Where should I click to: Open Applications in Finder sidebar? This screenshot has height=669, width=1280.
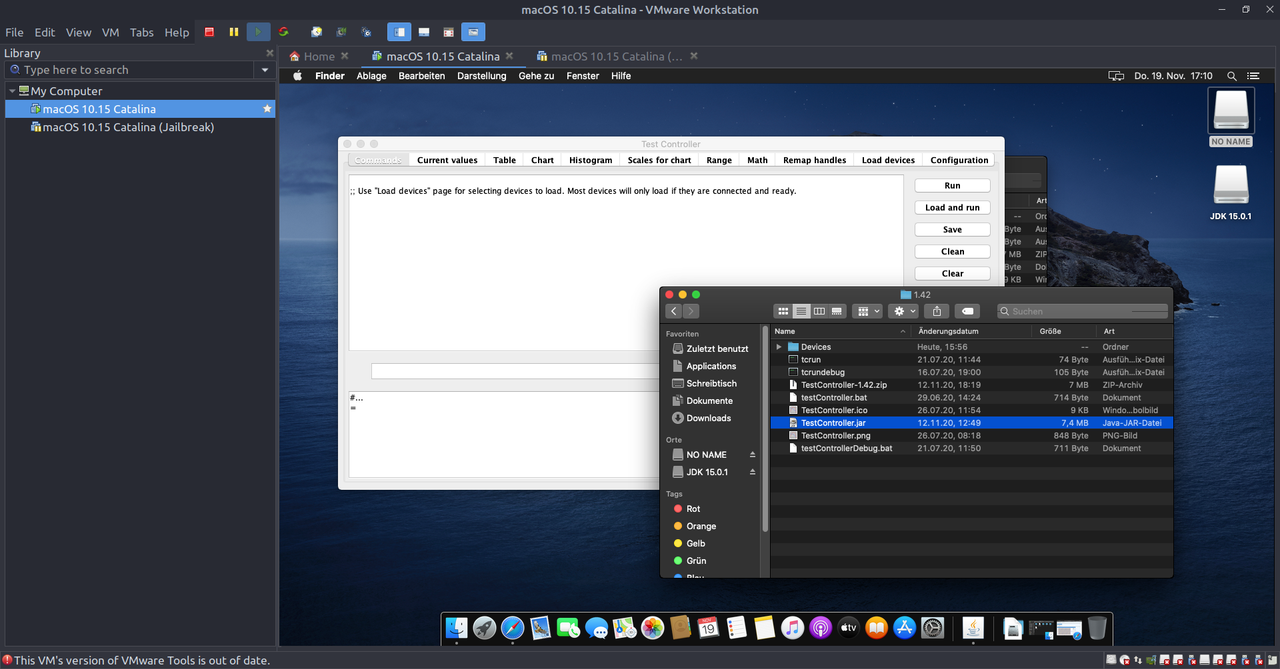pyautogui.click(x=711, y=366)
